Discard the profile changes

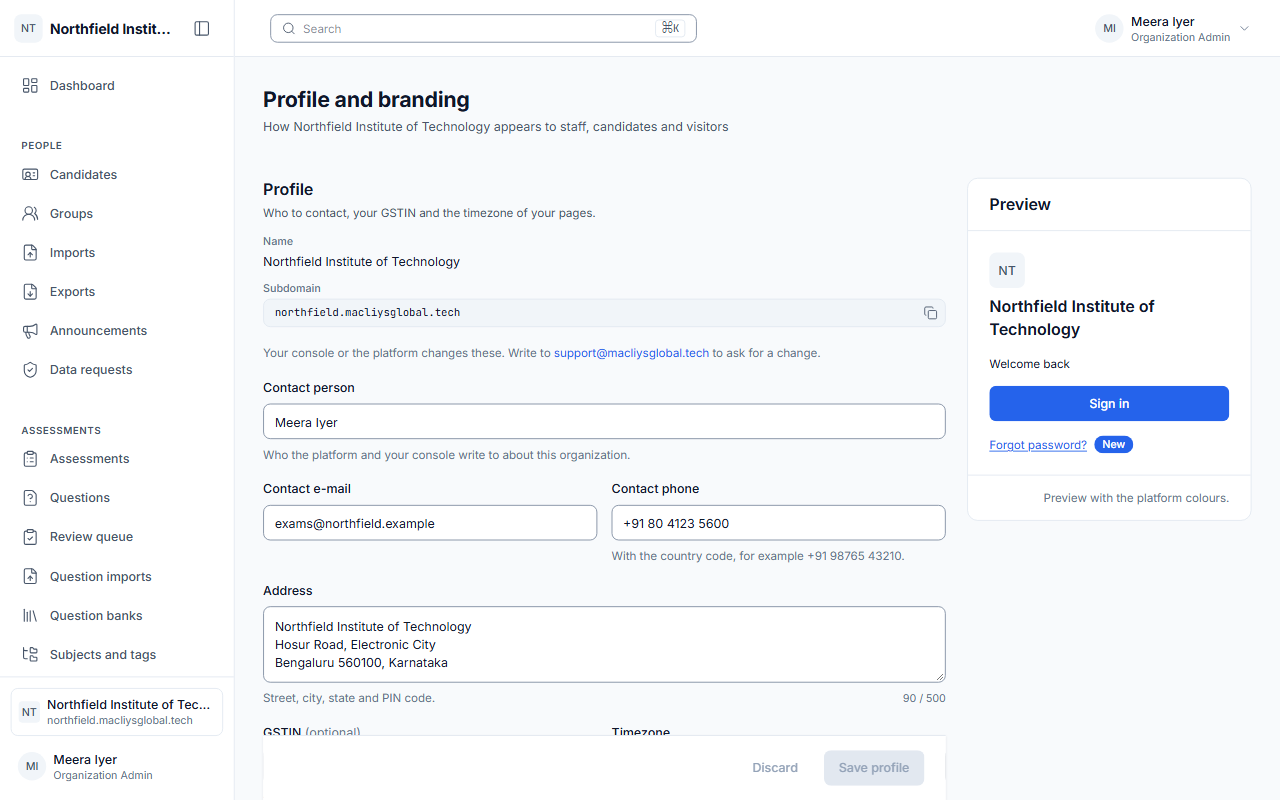pyautogui.click(x=775, y=768)
